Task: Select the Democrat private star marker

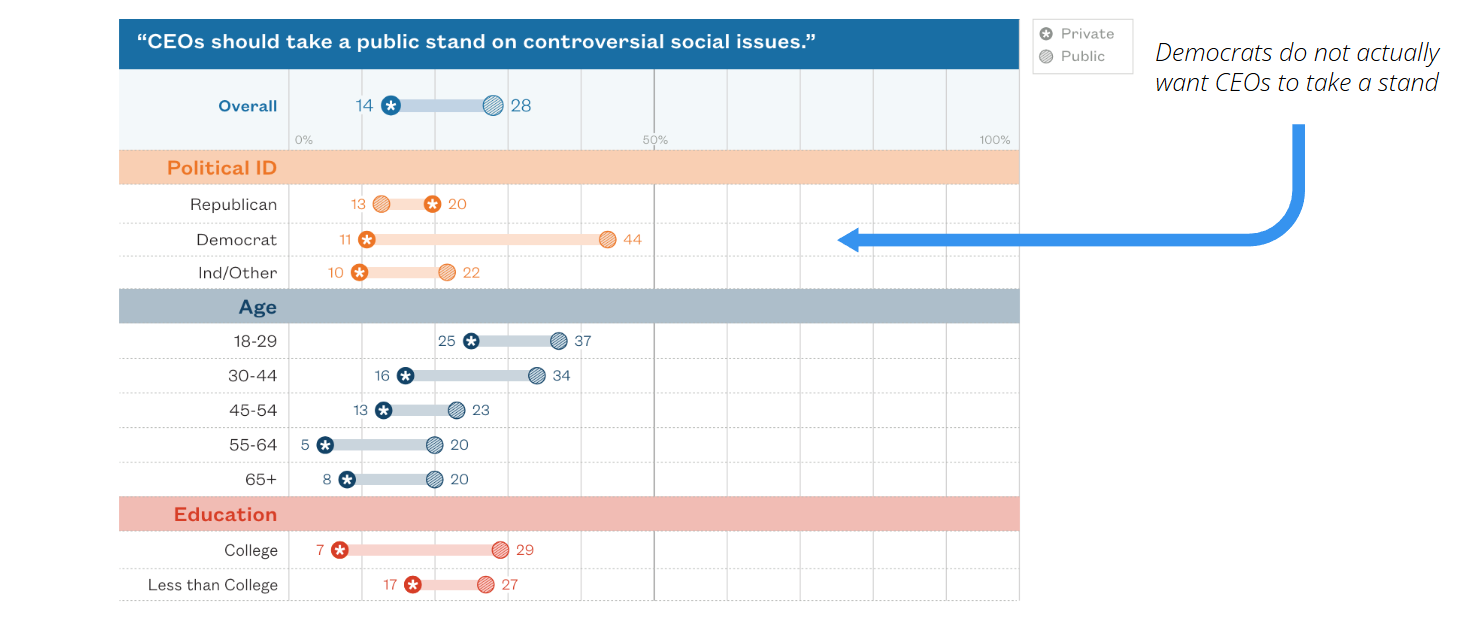Action: pos(367,240)
